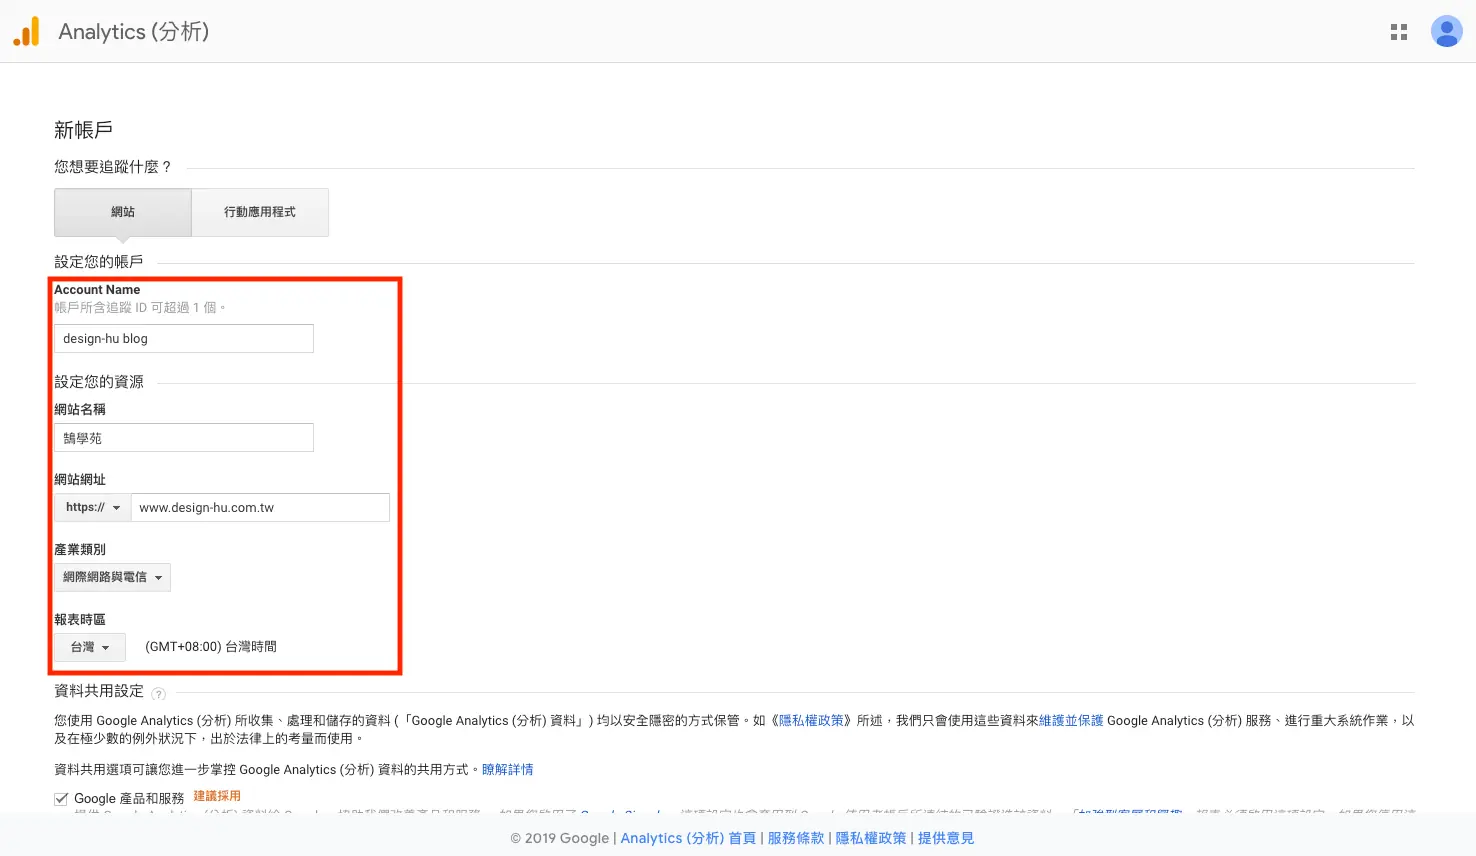The height and width of the screenshot is (856, 1476).
Task: Focus the Account Name input field
Action: point(184,338)
